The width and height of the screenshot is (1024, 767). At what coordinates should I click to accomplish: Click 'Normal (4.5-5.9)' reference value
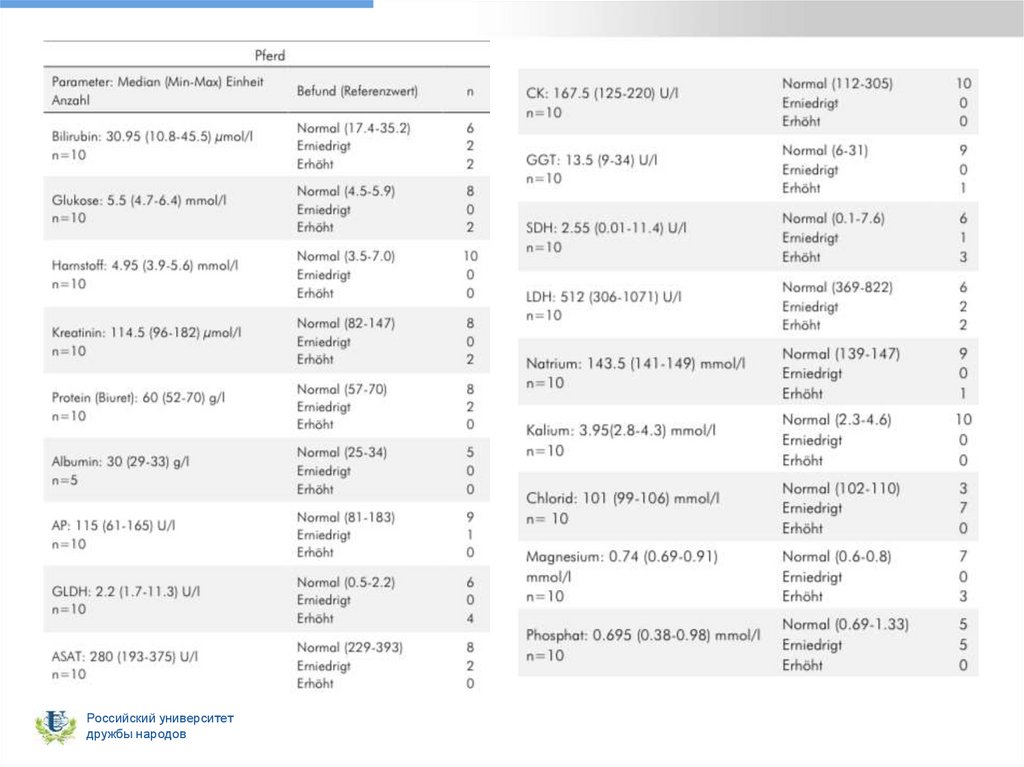pyautogui.click(x=345, y=191)
